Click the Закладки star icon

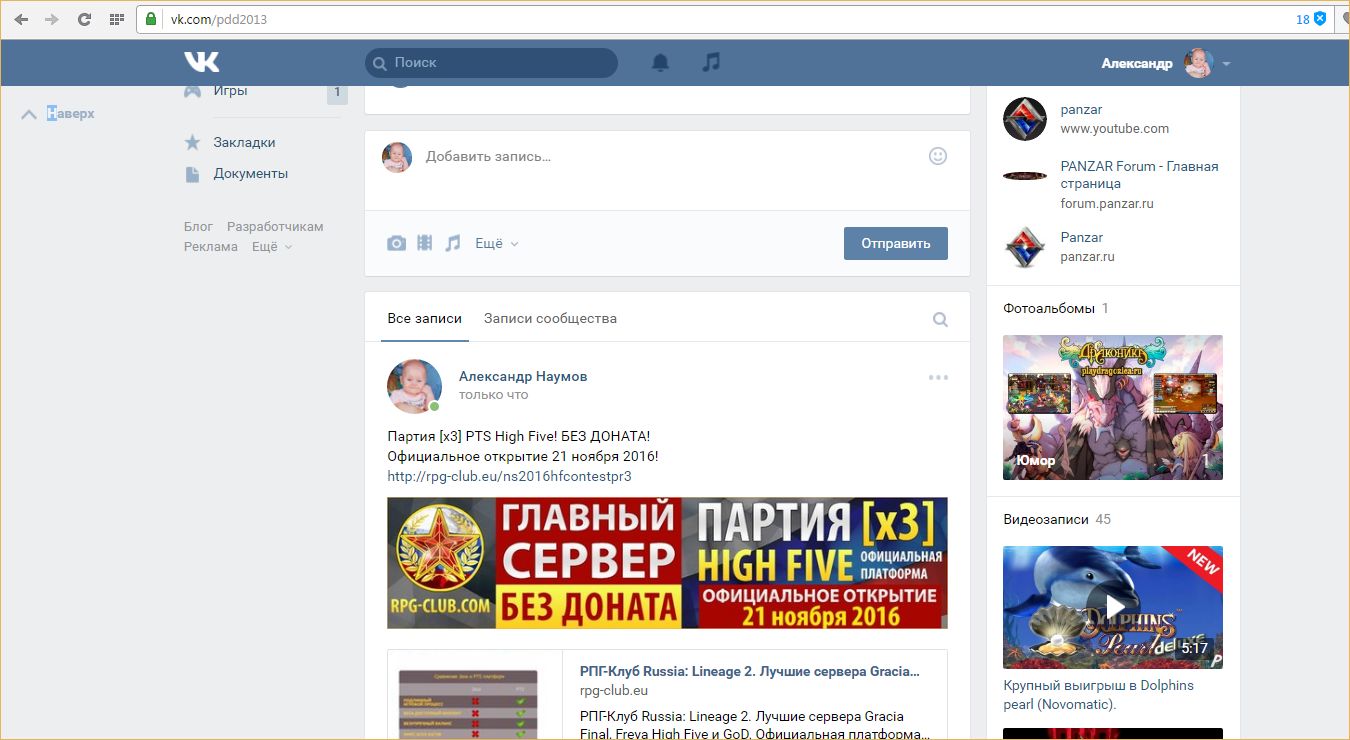click(x=193, y=142)
